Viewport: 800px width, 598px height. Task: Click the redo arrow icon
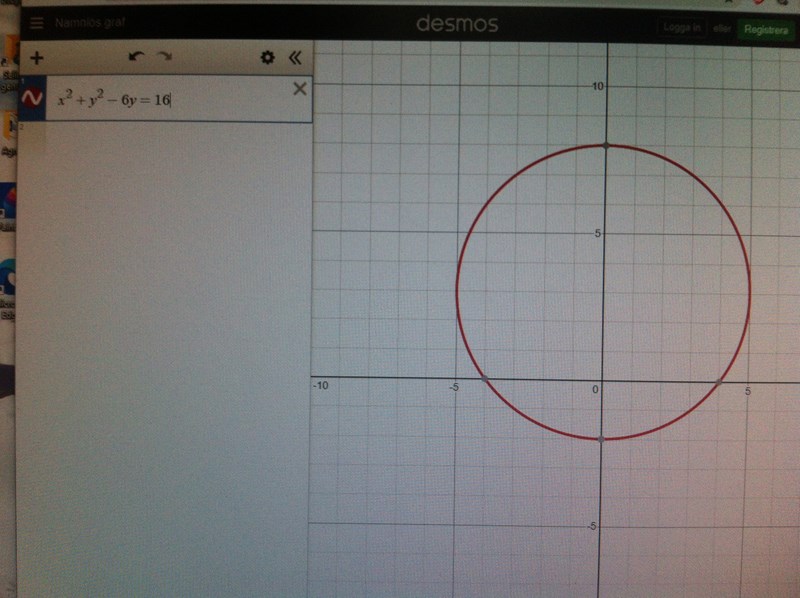[x=165, y=58]
